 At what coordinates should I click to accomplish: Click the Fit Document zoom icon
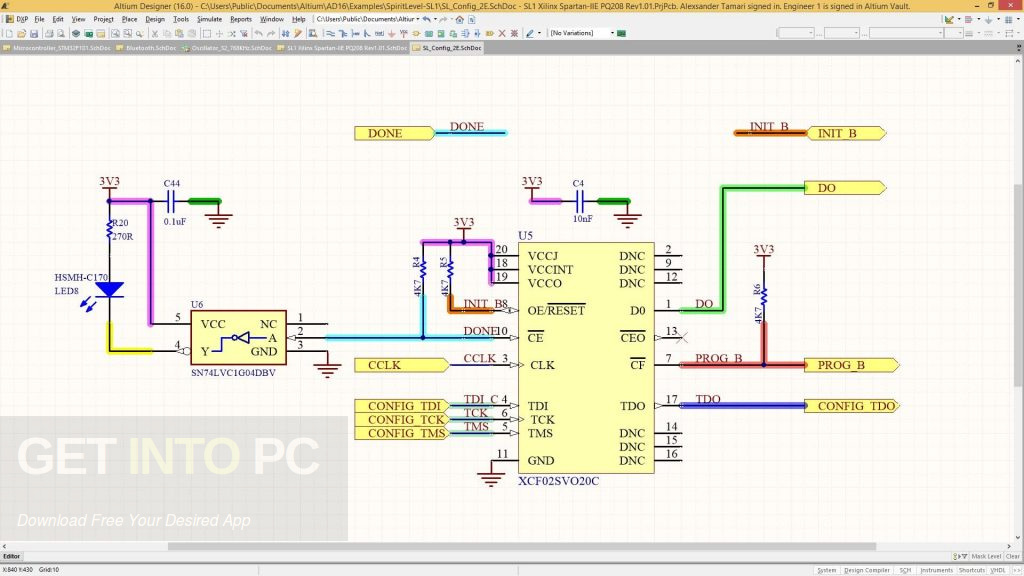(x=115, y=33)
